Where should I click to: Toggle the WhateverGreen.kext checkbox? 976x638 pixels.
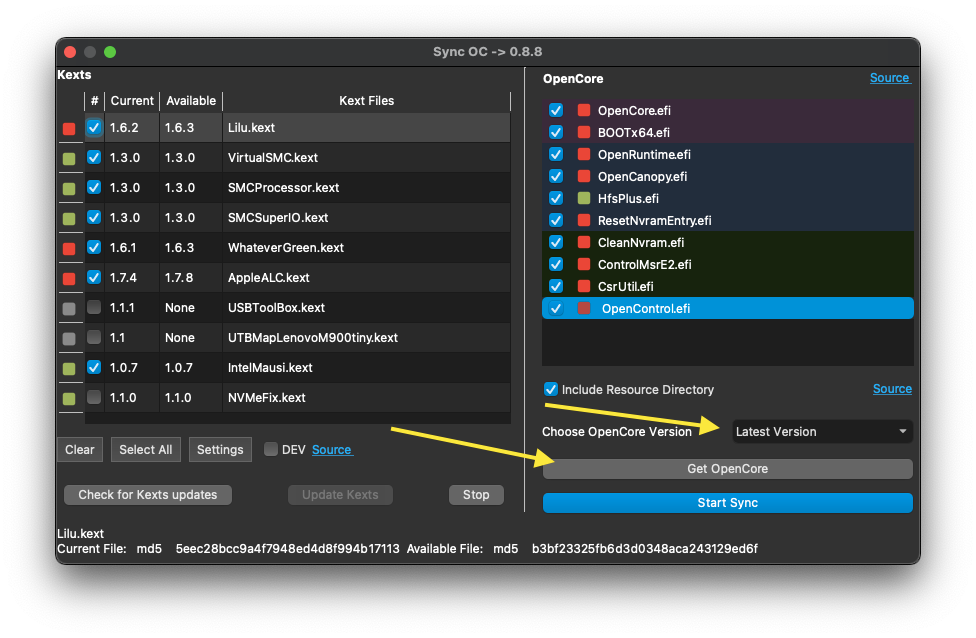point(94,247)
